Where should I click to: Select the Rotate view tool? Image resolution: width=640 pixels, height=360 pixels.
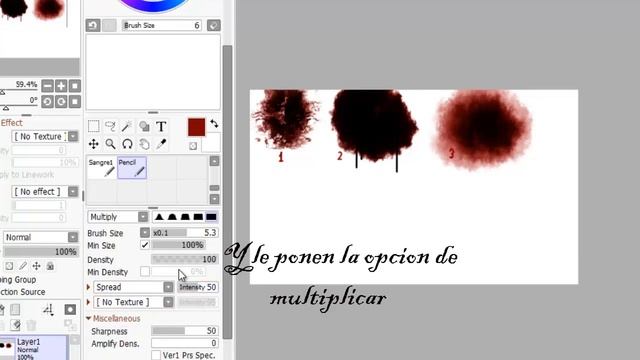127,144
